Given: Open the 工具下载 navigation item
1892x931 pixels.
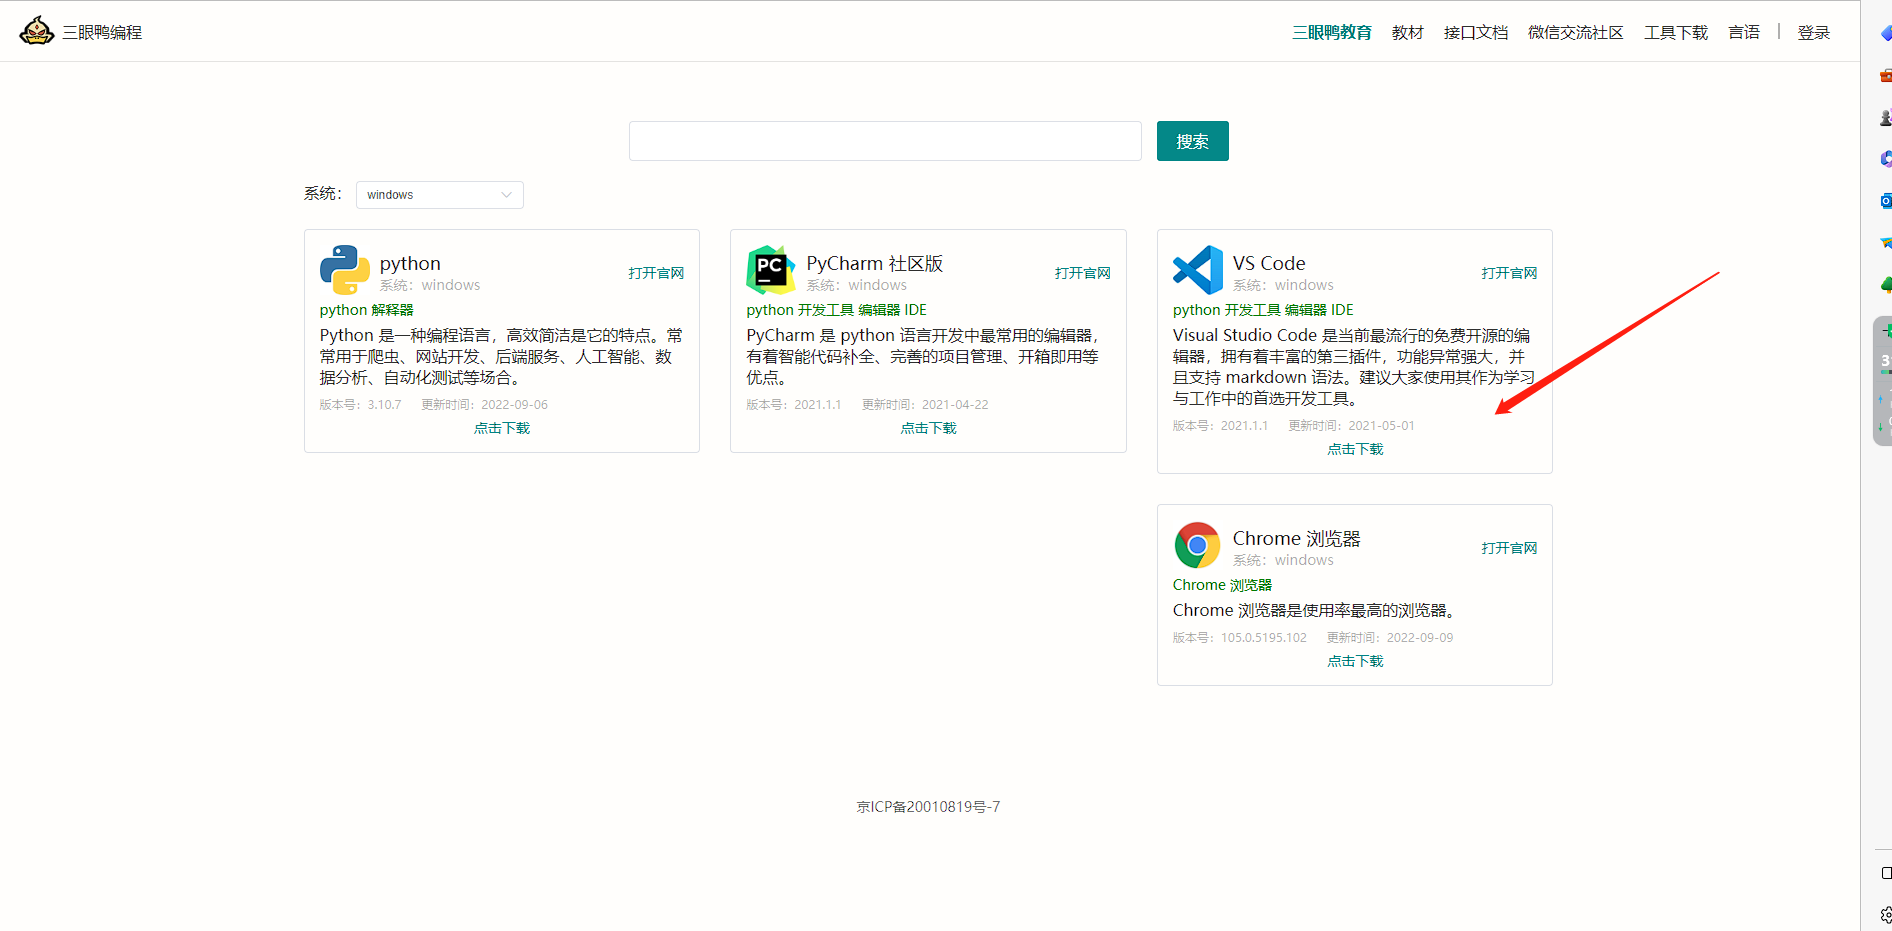Looking at the screenshot, I should tap(1676, 33).
